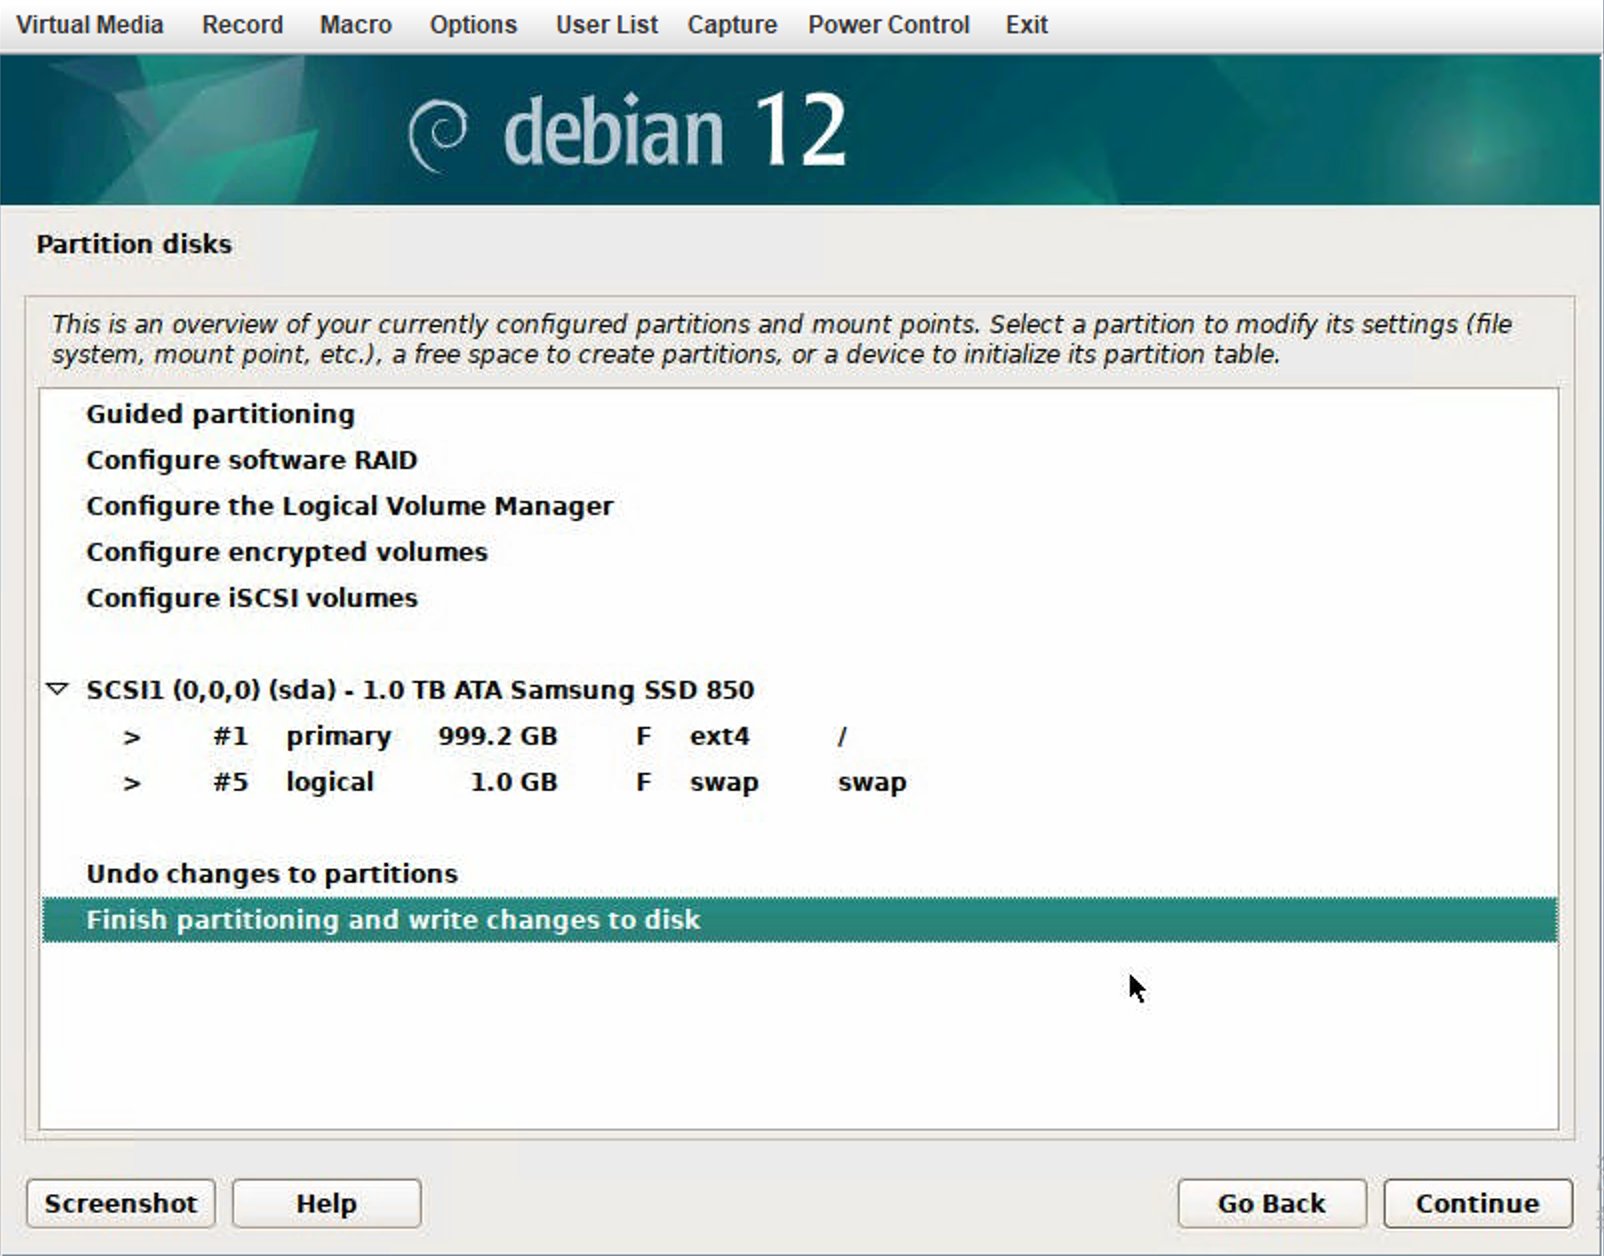This screenshot has height=1256, width=1604.
Task: Select Configure iSCSI volumes
Action: pyautogui.click(x=251, y=598)
